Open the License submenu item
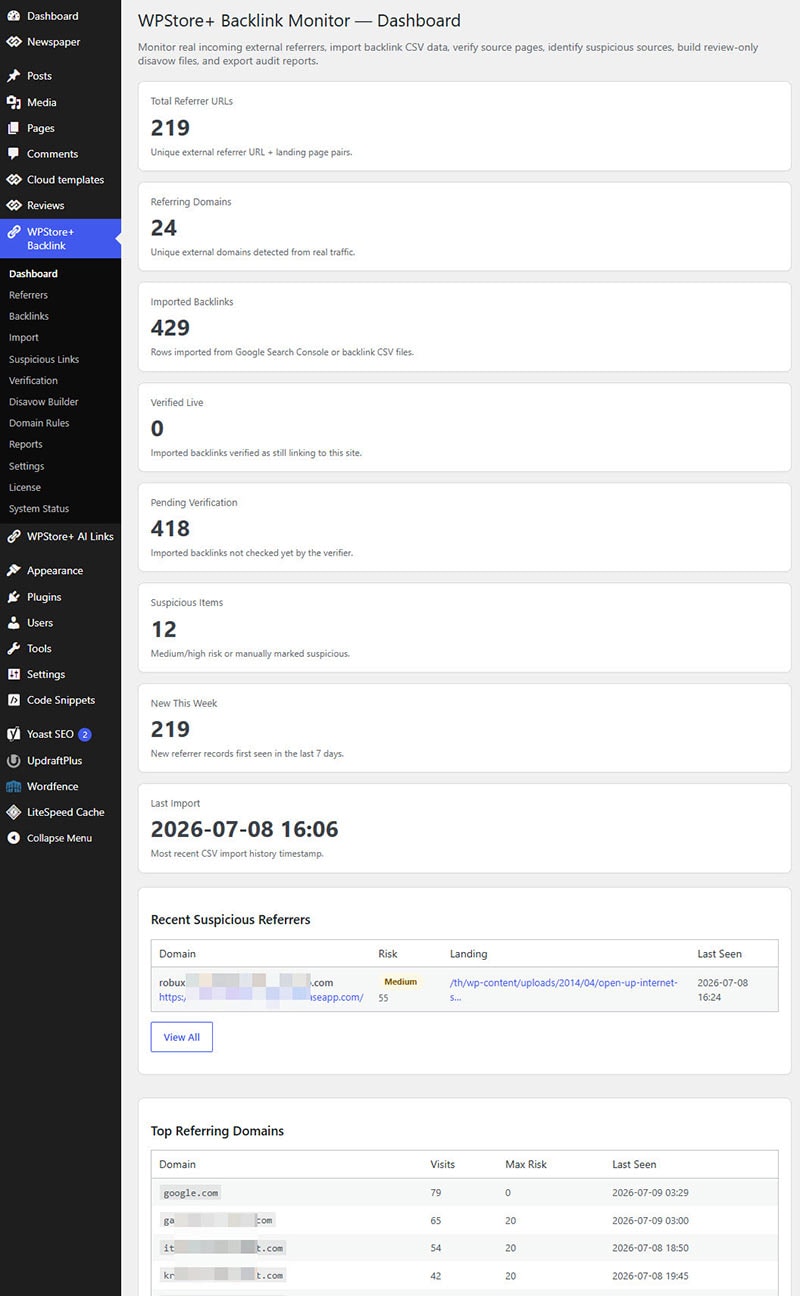This screenshot has width=800, height=1296. point(25,487)
